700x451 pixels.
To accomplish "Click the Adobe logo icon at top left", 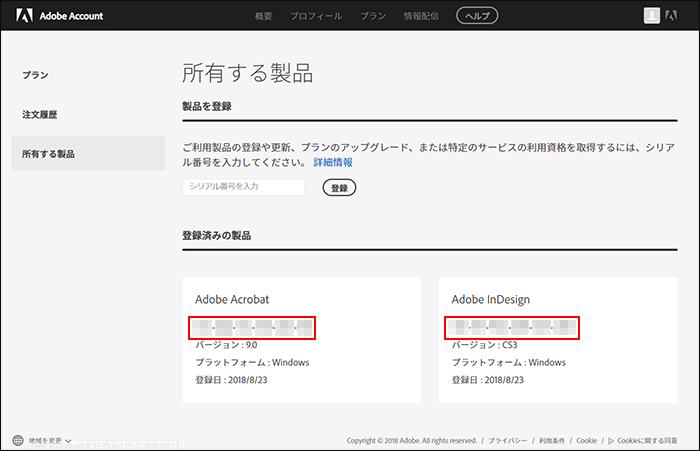I will (x=24, y=16).
